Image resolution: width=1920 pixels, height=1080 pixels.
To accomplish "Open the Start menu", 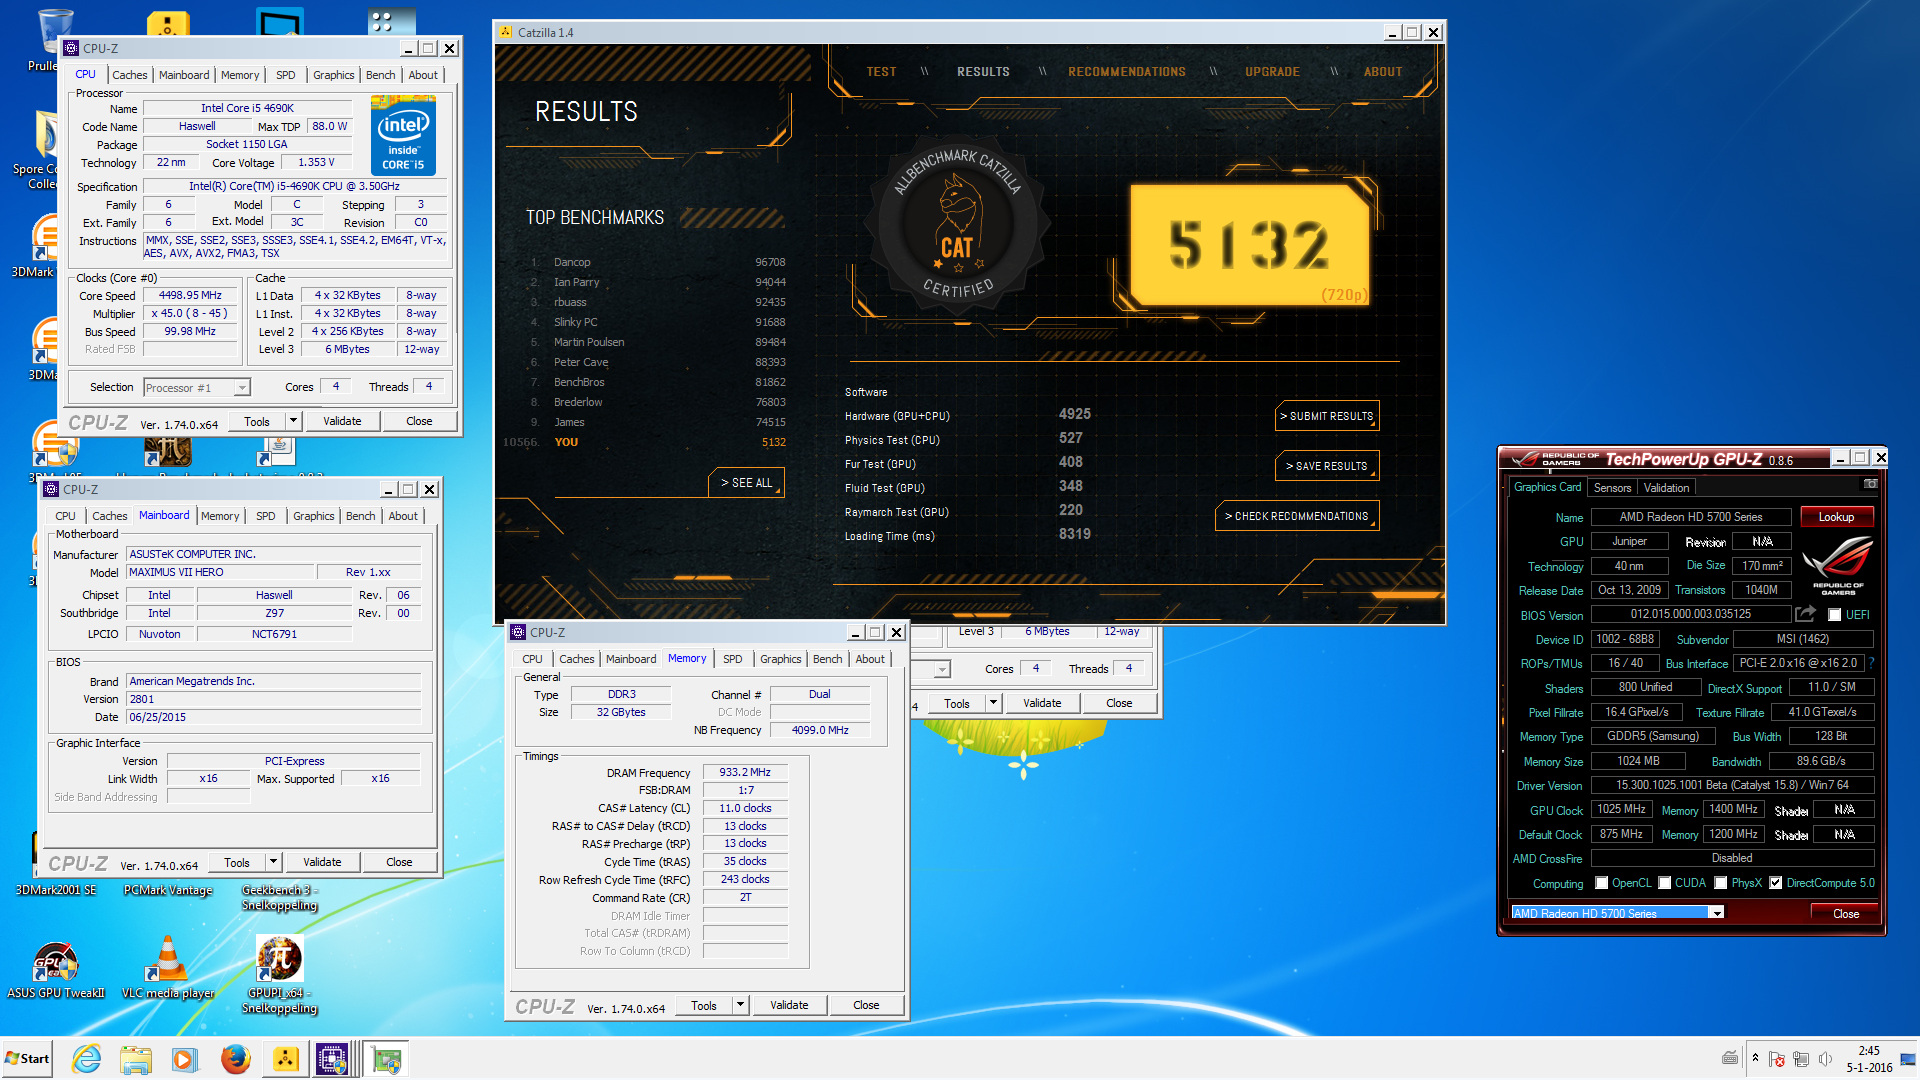I will pyautogui.click(x=27, y=1059).
